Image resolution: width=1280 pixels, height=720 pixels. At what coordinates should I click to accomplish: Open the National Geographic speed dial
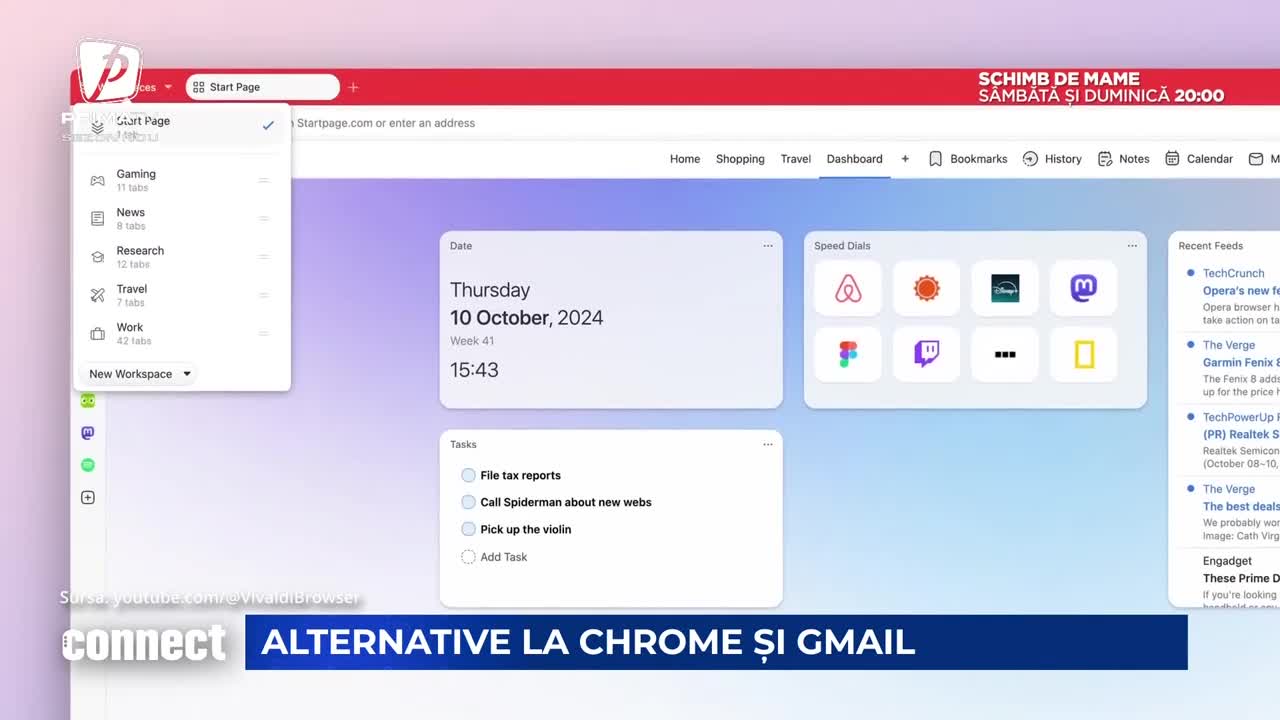(1083, 354)
